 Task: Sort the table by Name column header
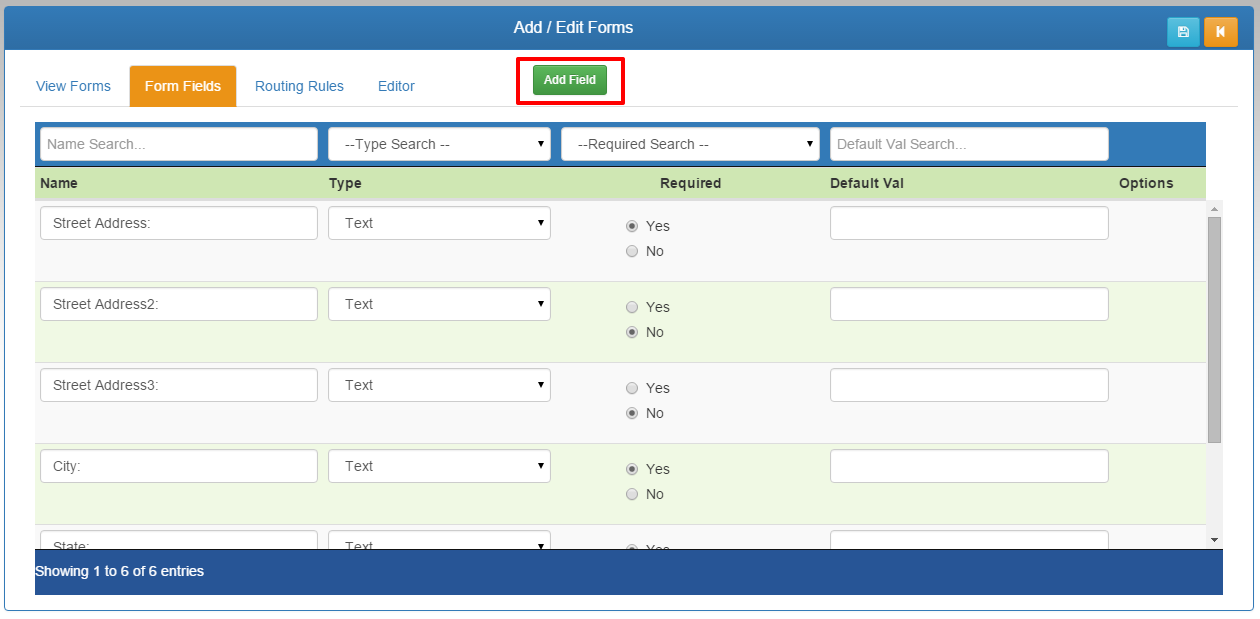click(59, 183)
